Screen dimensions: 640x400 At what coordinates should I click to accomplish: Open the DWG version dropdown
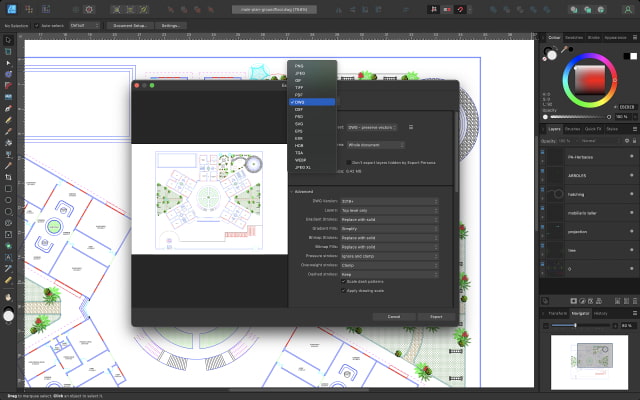coord(389,201)
